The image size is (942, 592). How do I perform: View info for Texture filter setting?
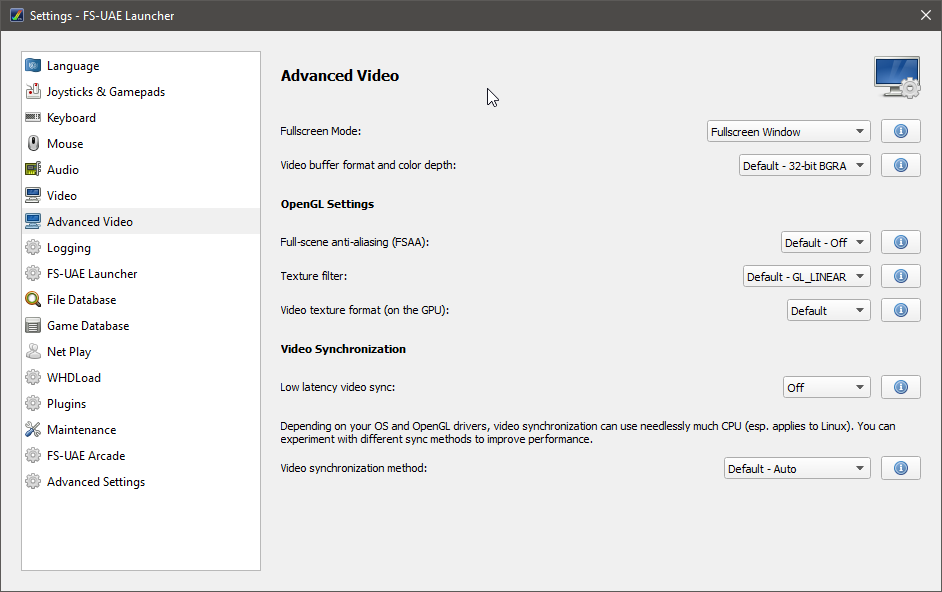pos(901,276)
